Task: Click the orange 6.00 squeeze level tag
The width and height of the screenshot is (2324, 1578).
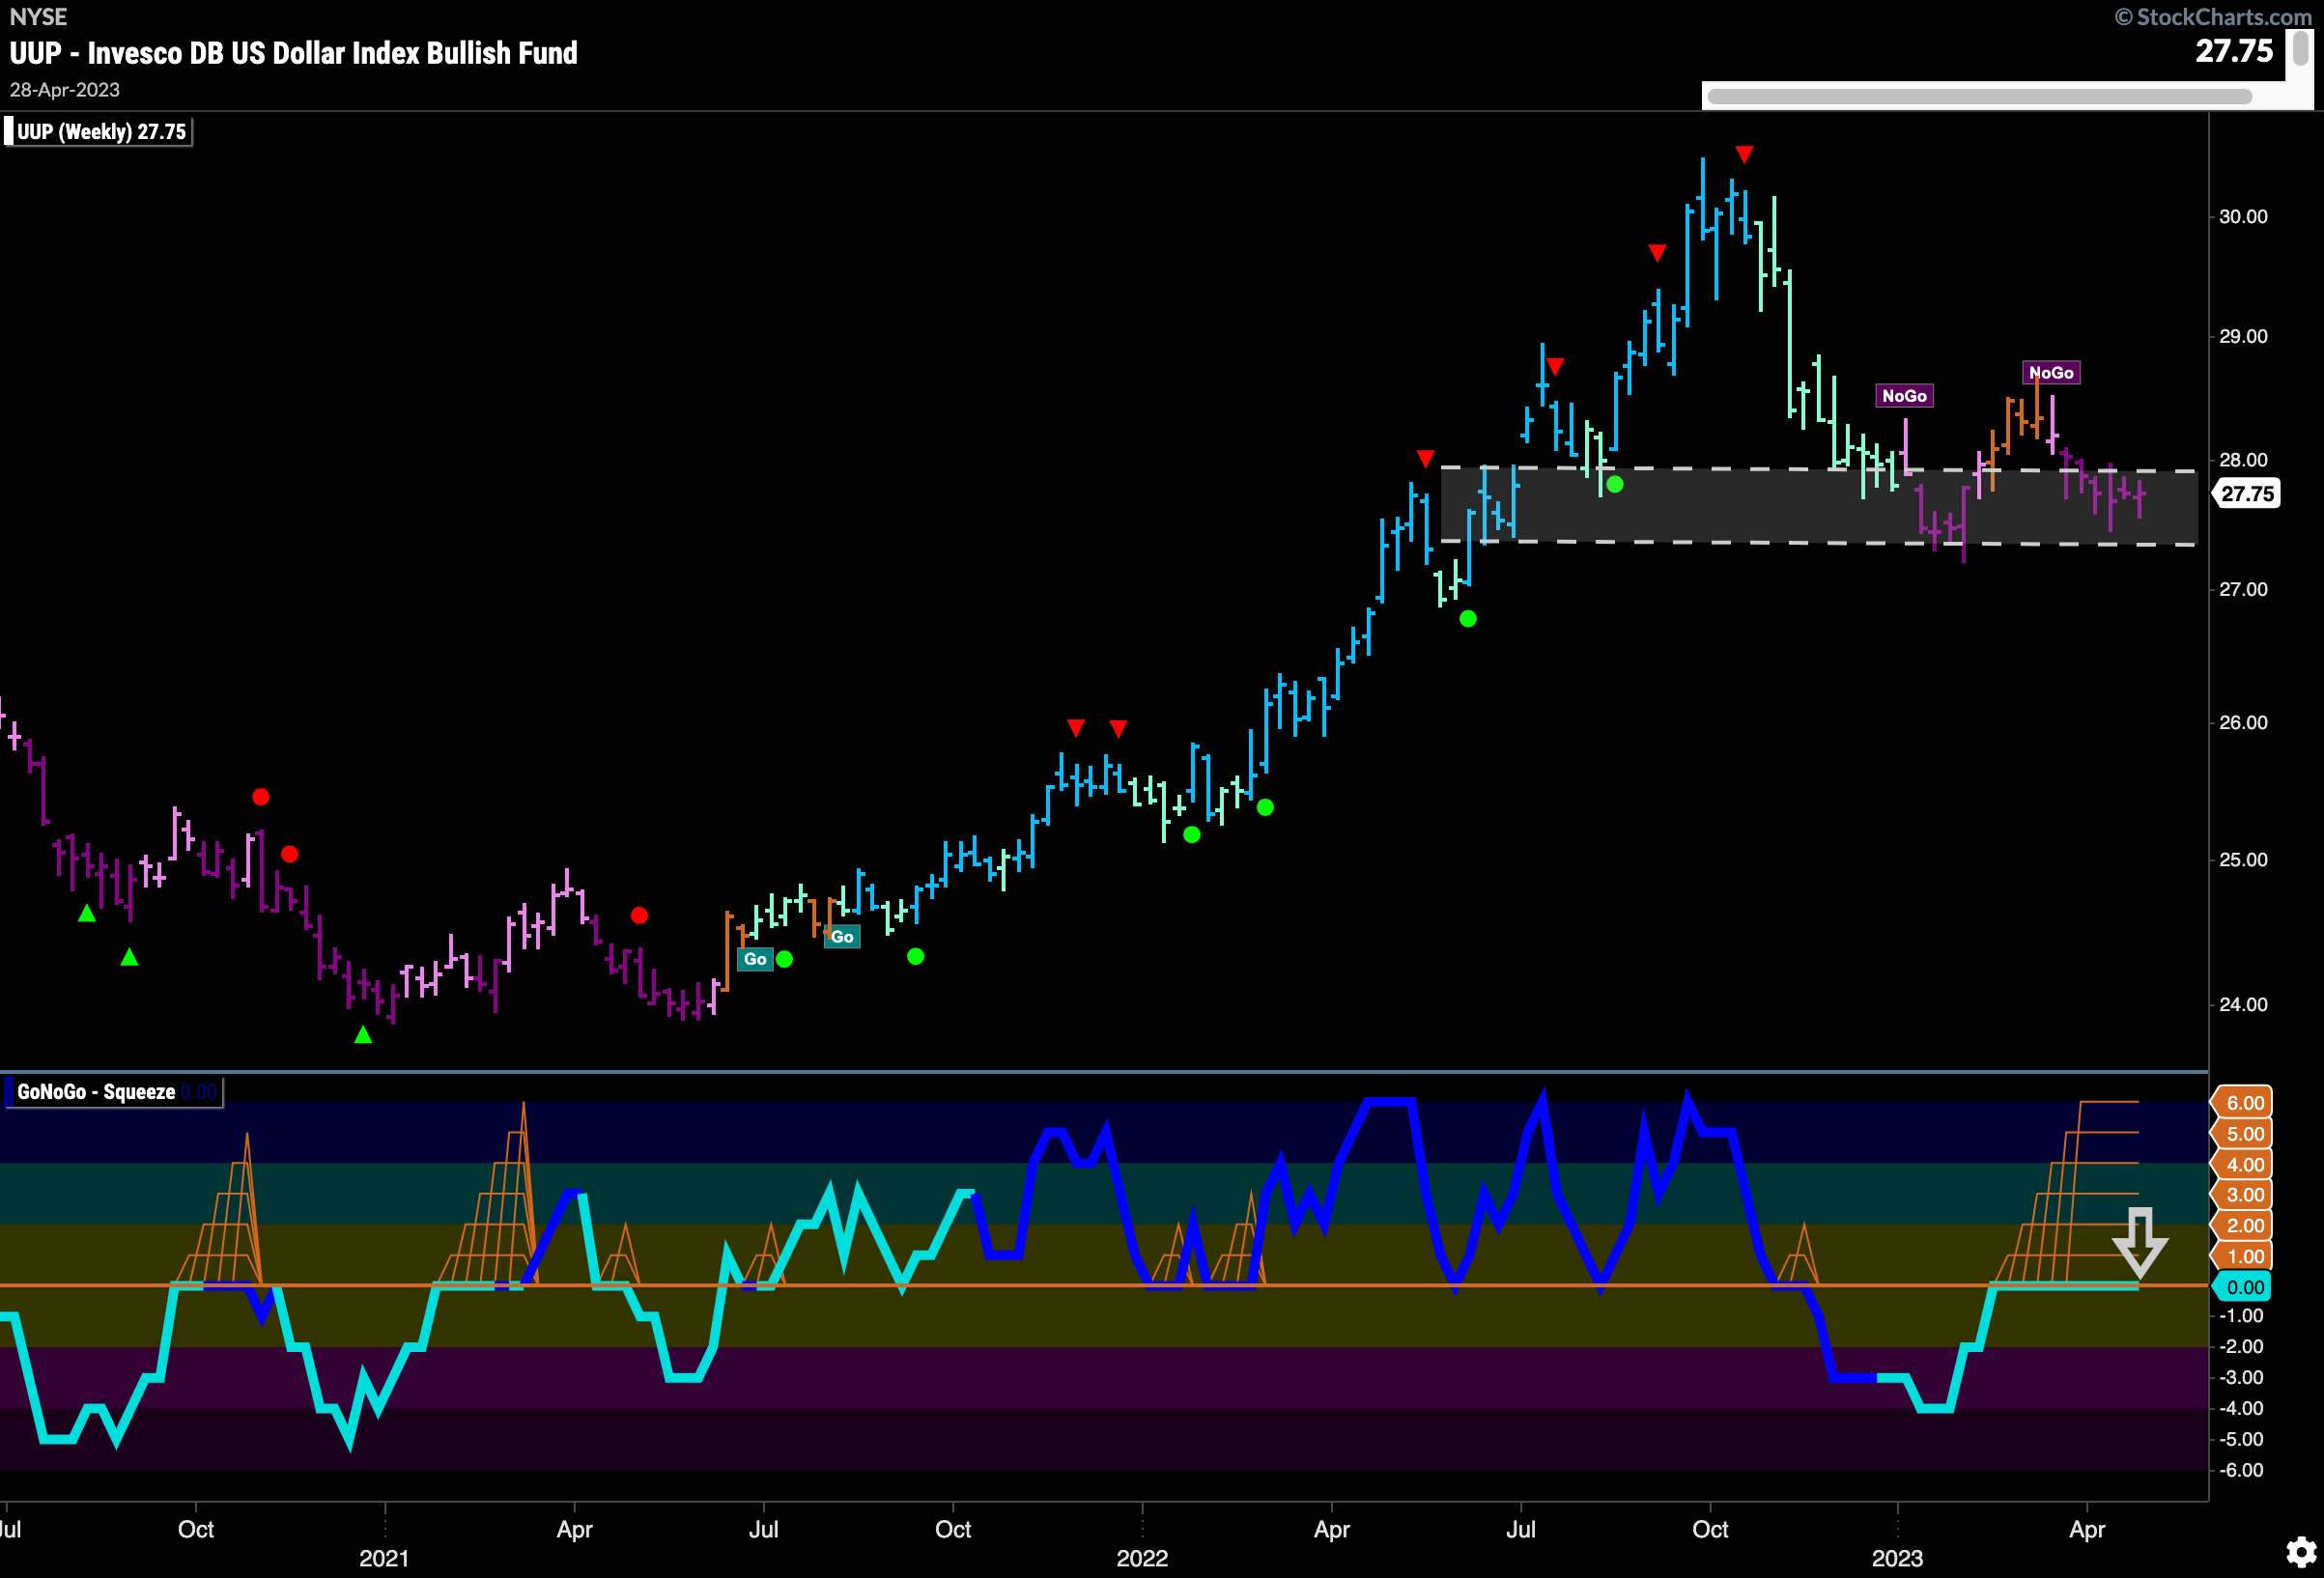Action: coord(2243,1103)
